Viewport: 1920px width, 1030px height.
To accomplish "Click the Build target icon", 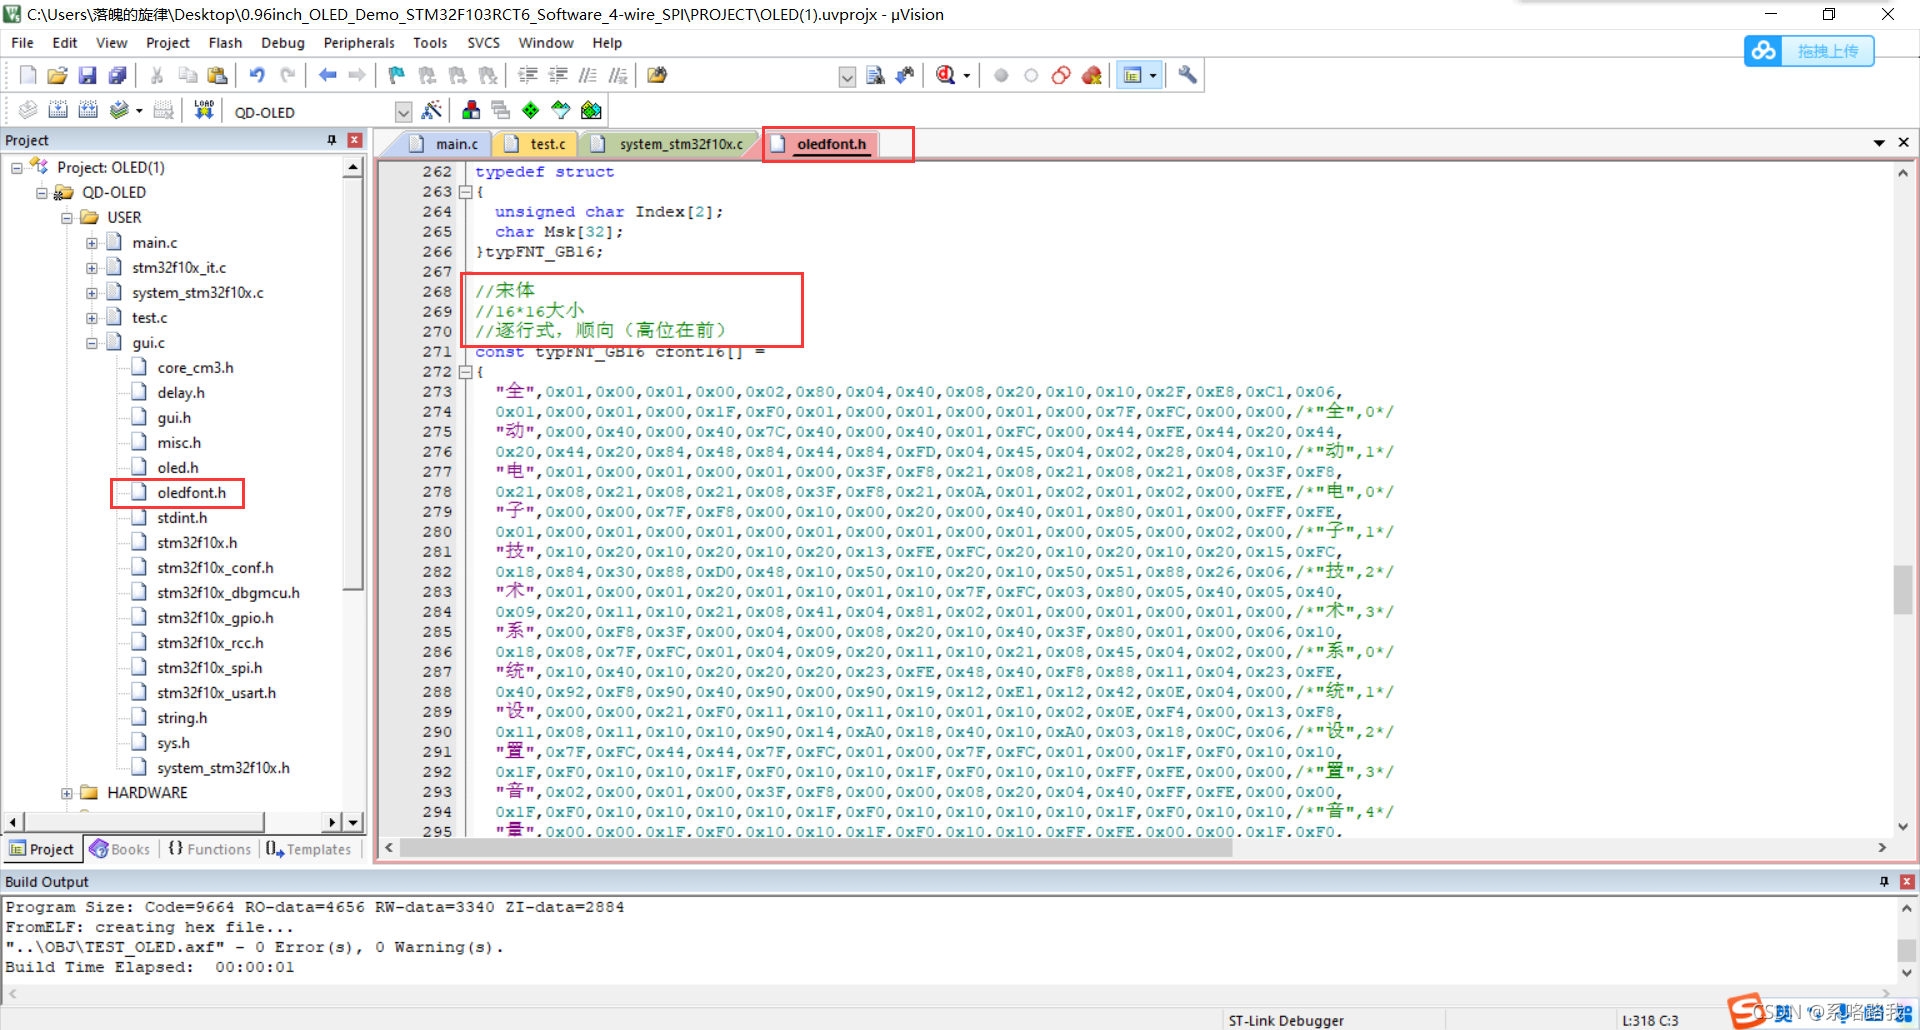I will [x=58, y=110].
